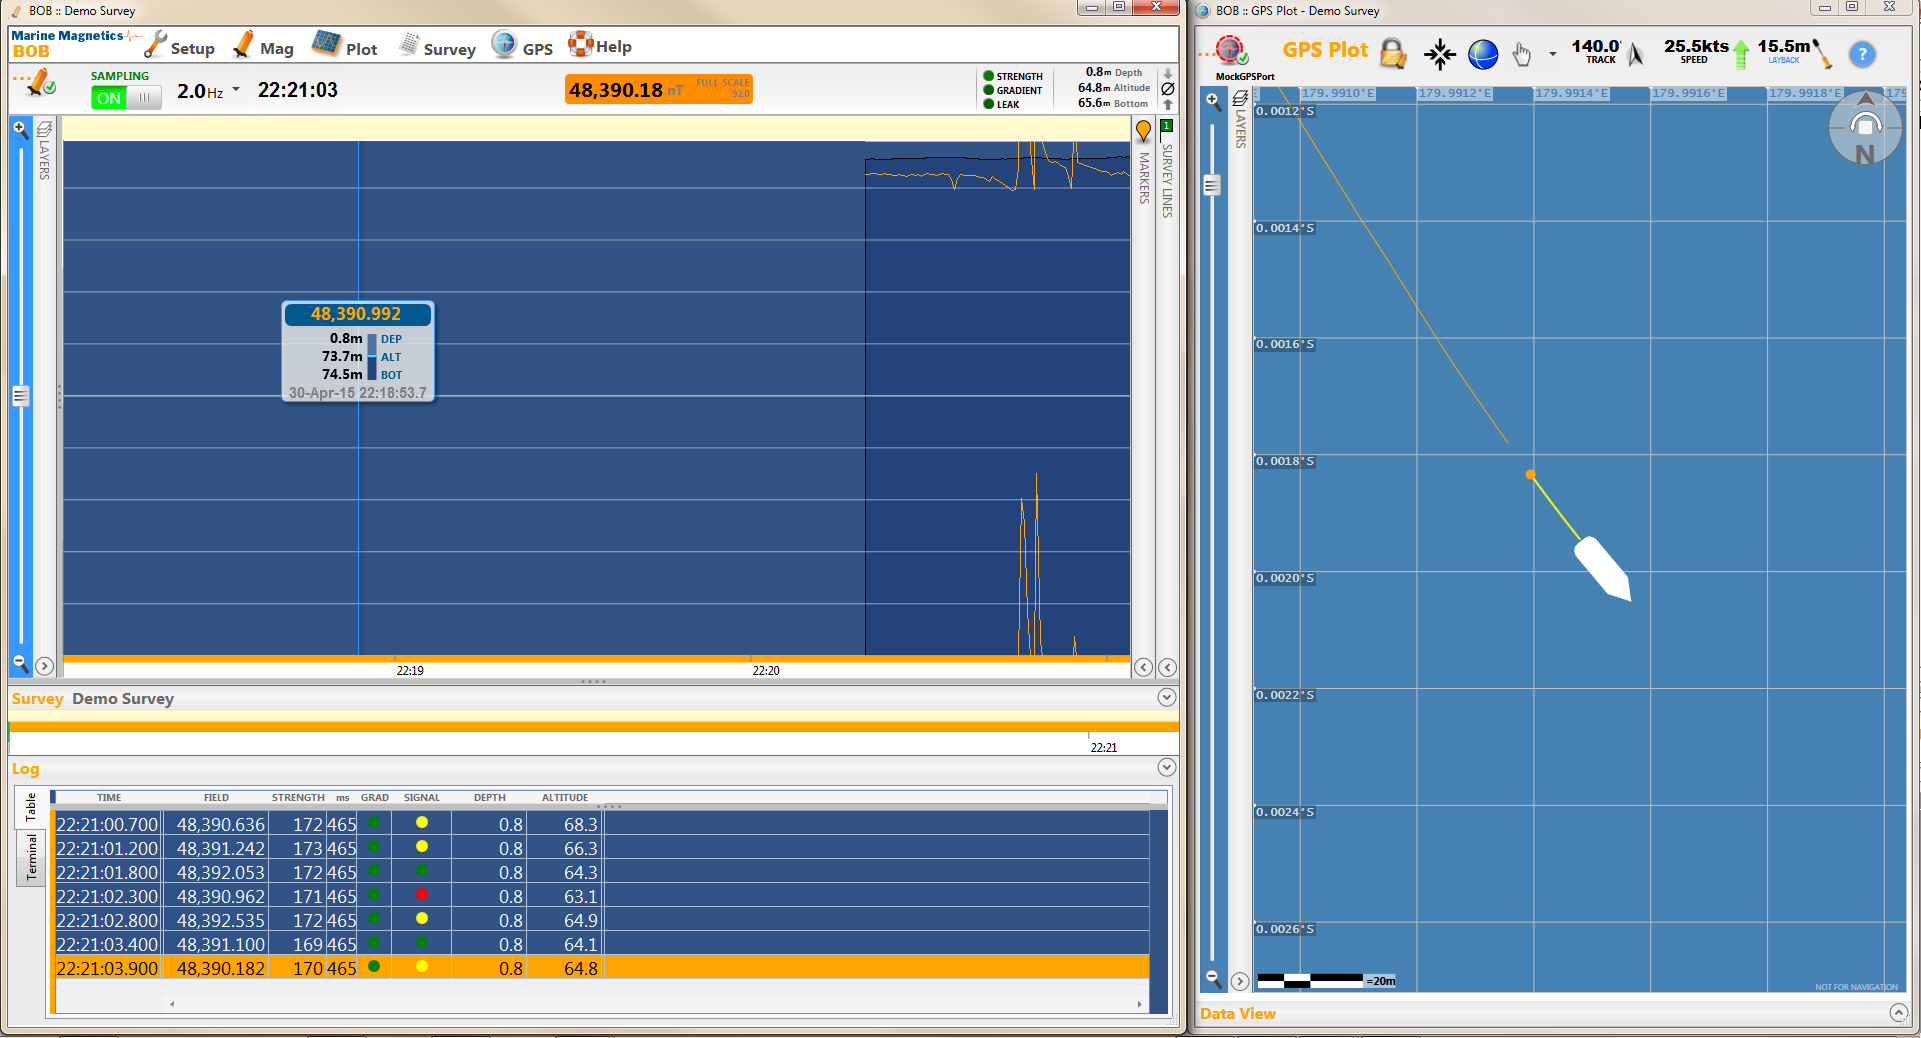
Task: Switch to the Terminal tab in Log
Action: click(31, 858)
